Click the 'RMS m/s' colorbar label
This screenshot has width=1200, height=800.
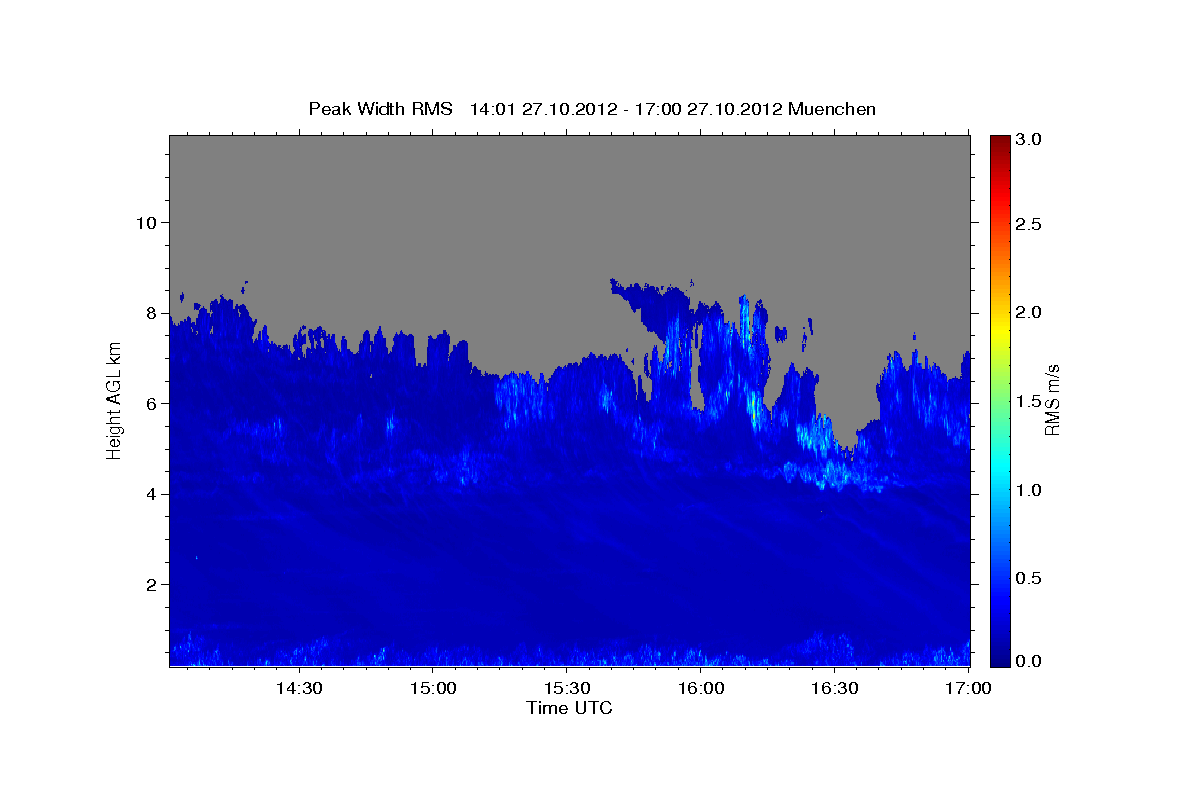tap(1052, 400)
